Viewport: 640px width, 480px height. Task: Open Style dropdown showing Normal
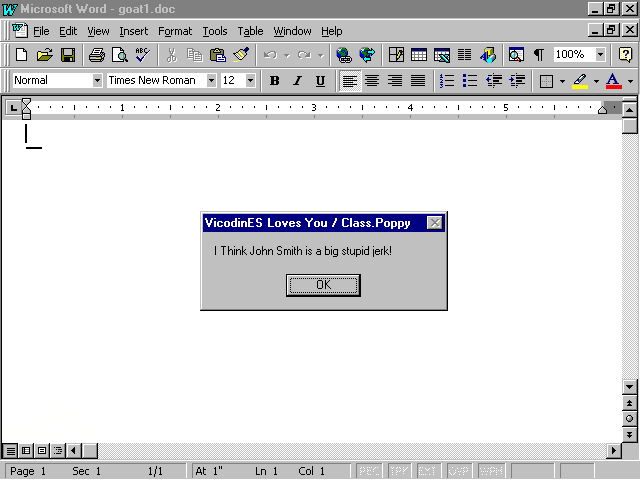coord(97,80)
